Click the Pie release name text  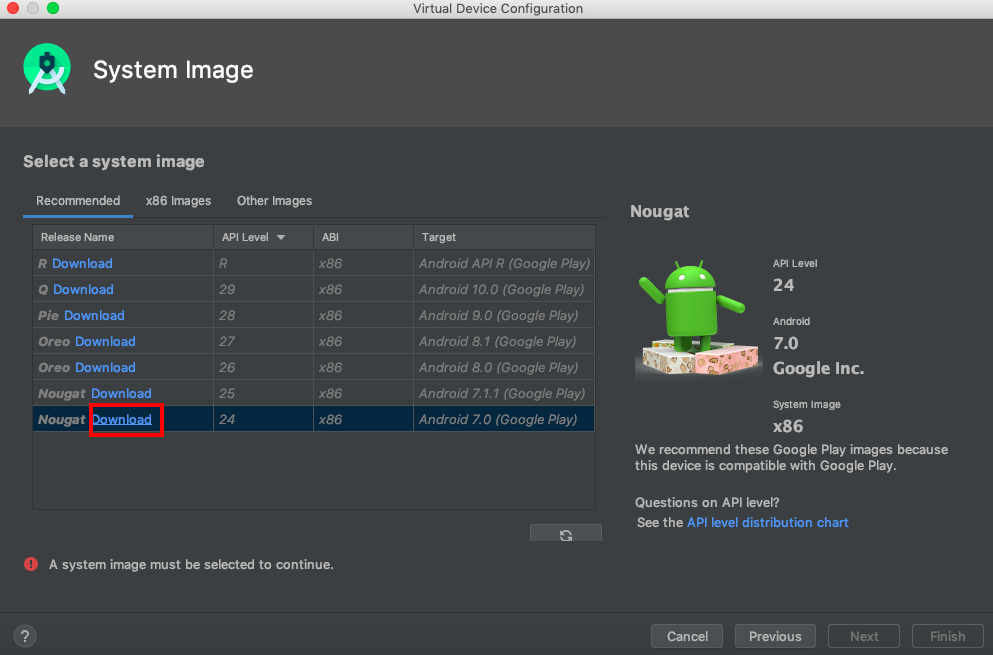pyautogui.click(x=48, y=315)
